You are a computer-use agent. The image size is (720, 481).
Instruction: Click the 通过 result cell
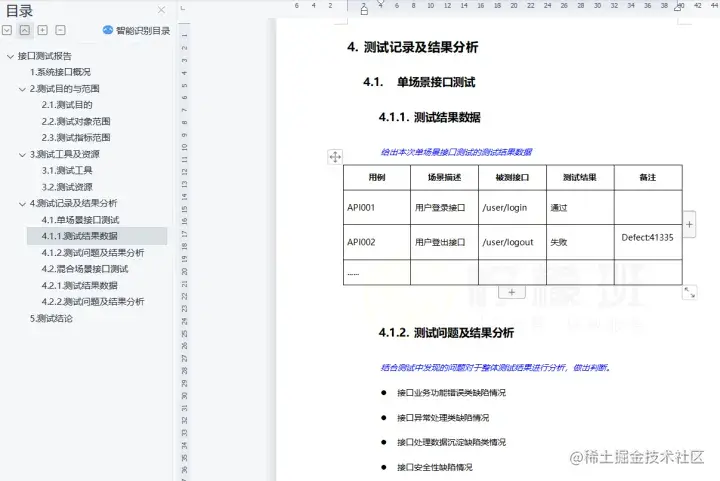pos(580,207)
